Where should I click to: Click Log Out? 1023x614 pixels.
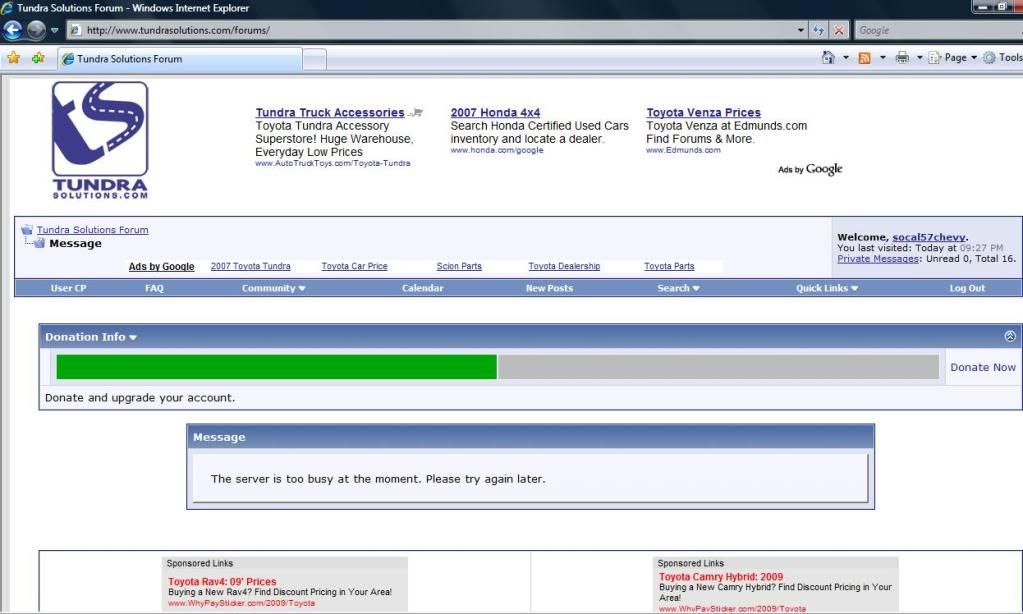[x=968, y=288]
